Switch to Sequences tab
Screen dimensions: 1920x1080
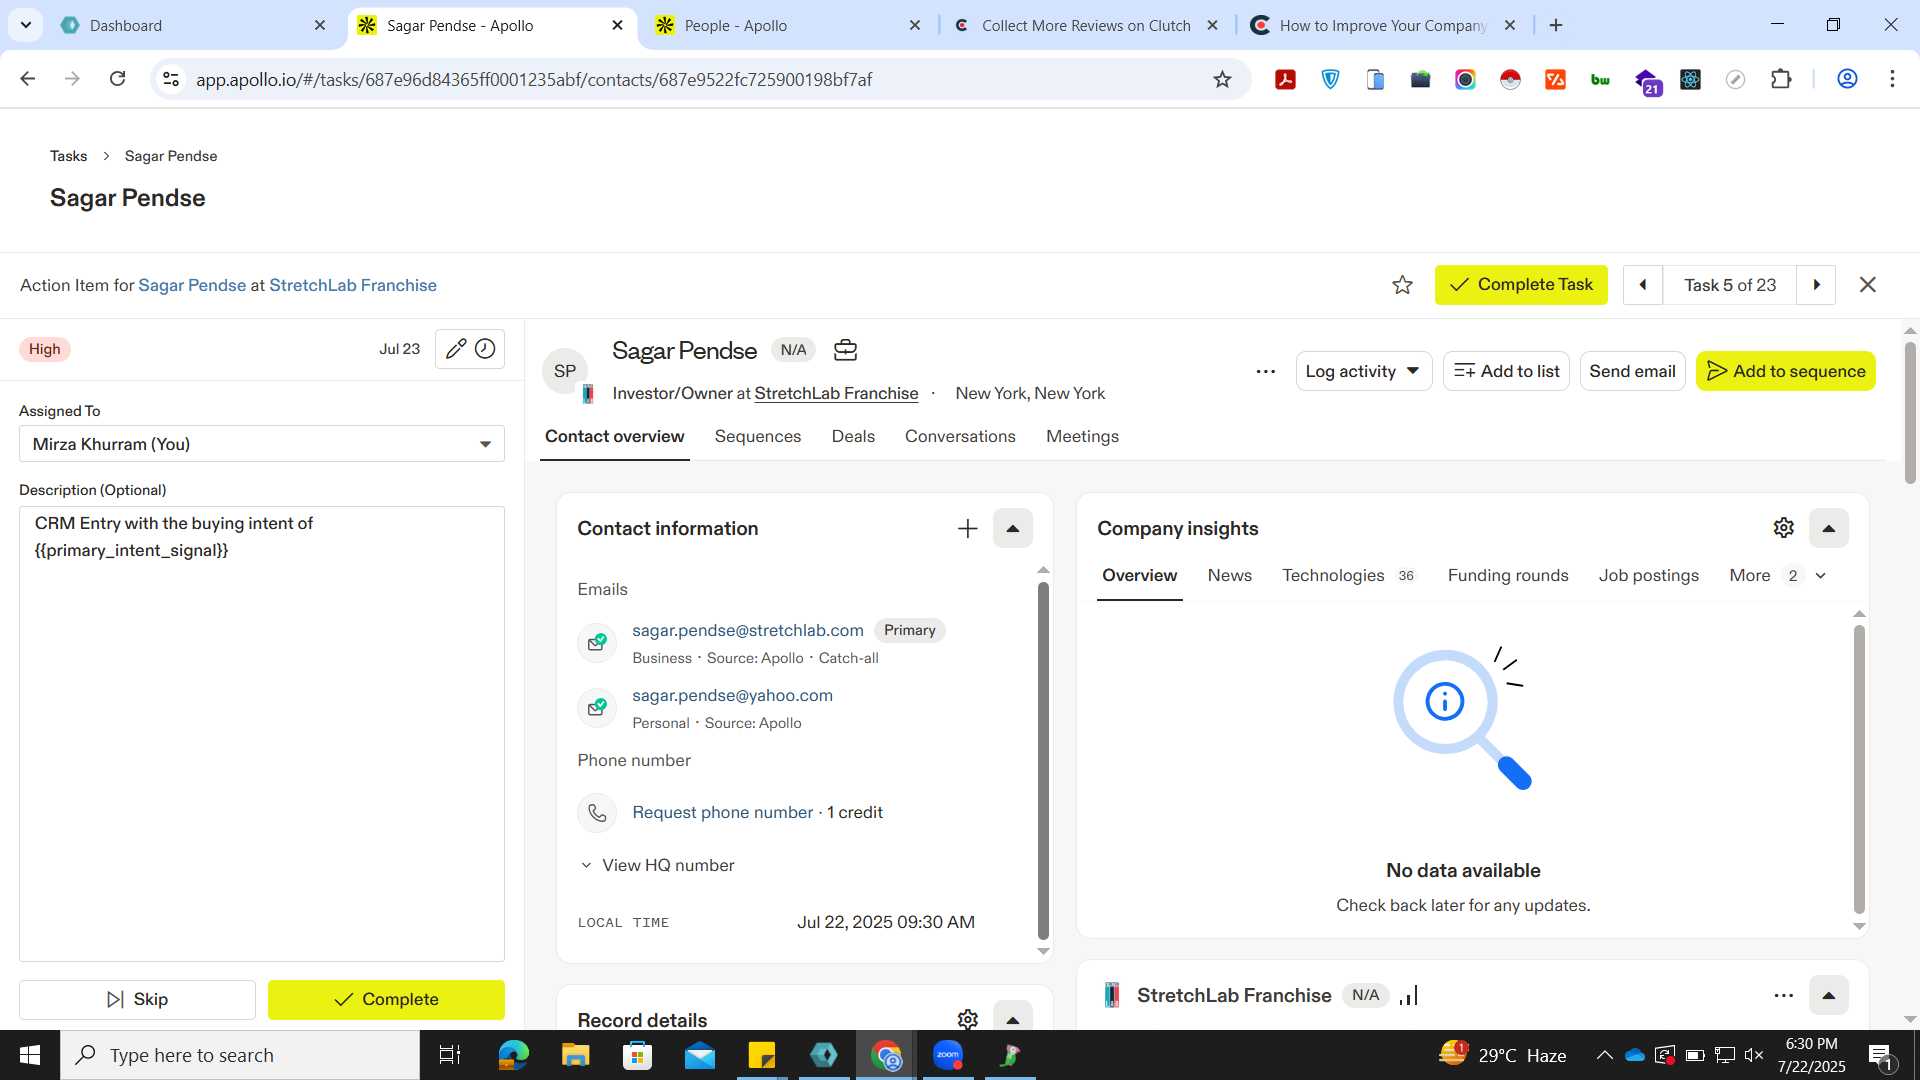pyautogui.click(x=757, y=436)
